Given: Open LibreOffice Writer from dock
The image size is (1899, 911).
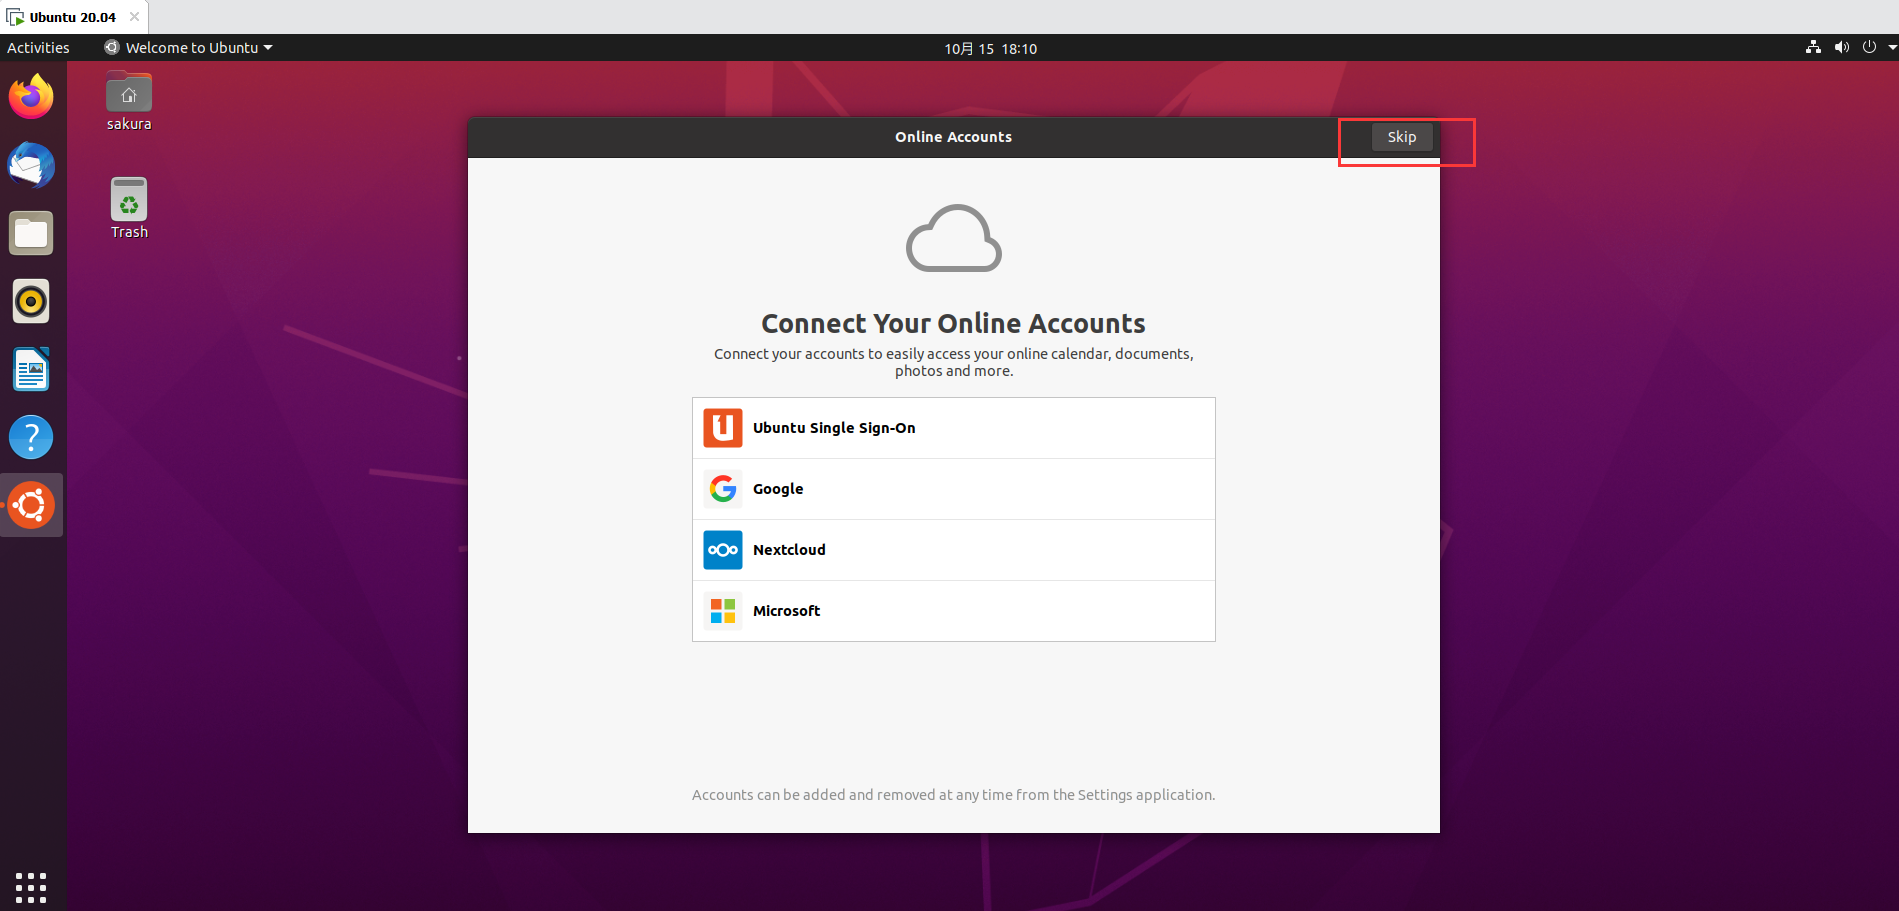Looking at the screenshot, I should point(31,369).
